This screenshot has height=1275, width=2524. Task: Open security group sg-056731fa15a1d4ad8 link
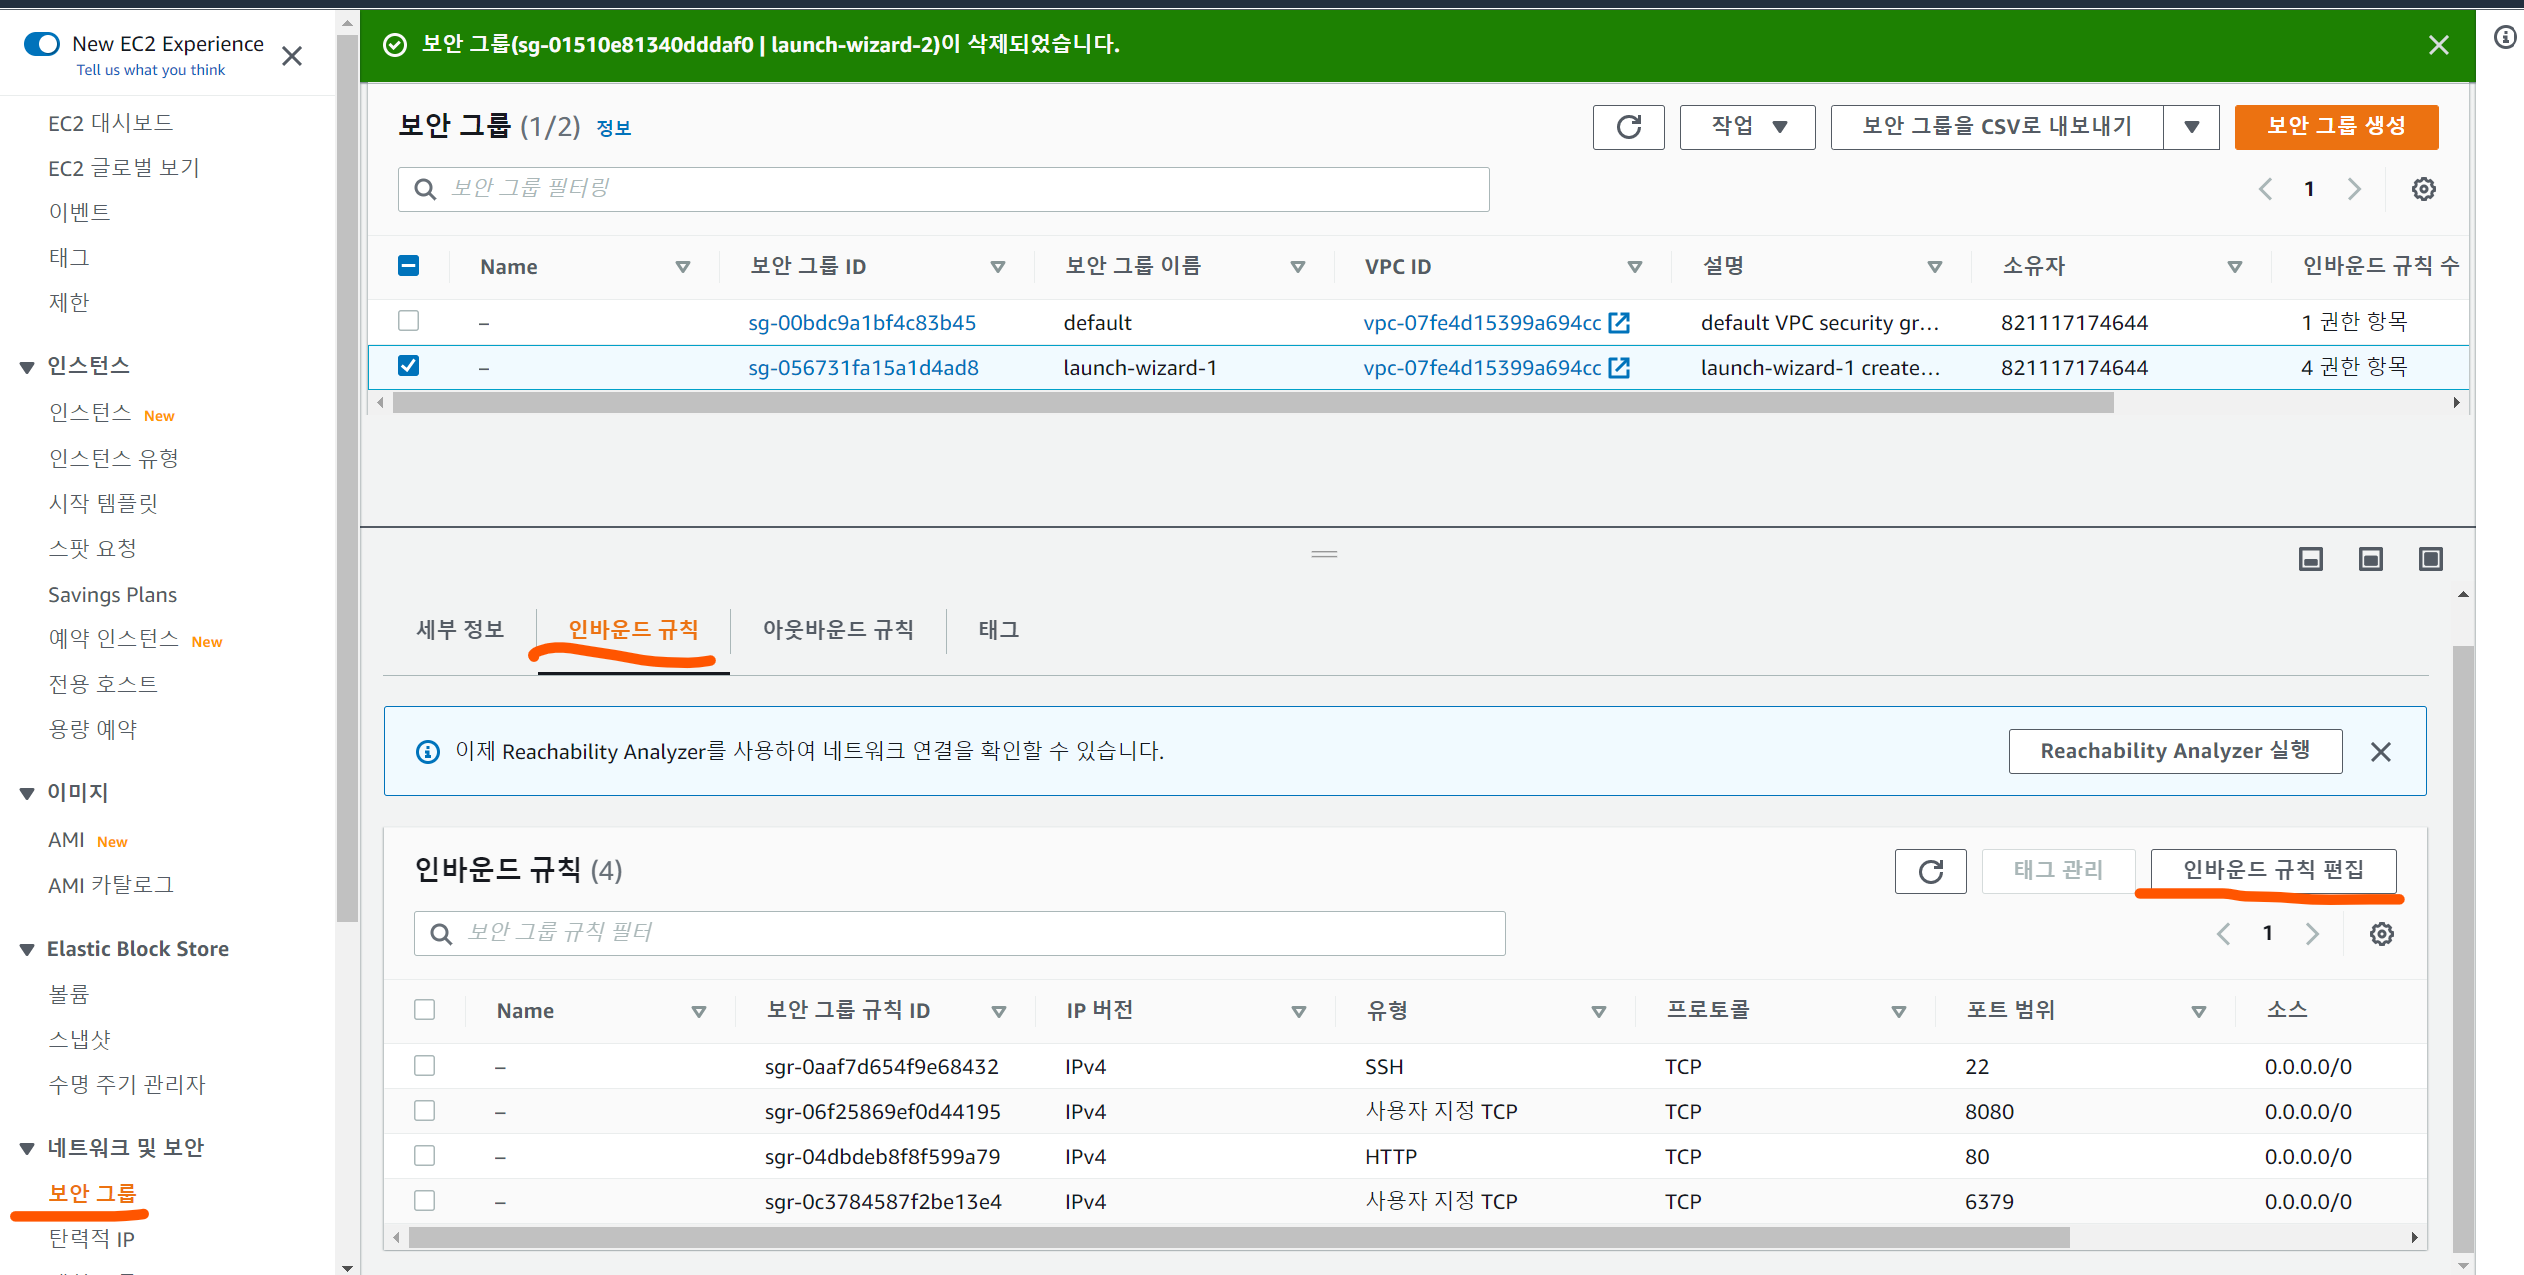863,368
